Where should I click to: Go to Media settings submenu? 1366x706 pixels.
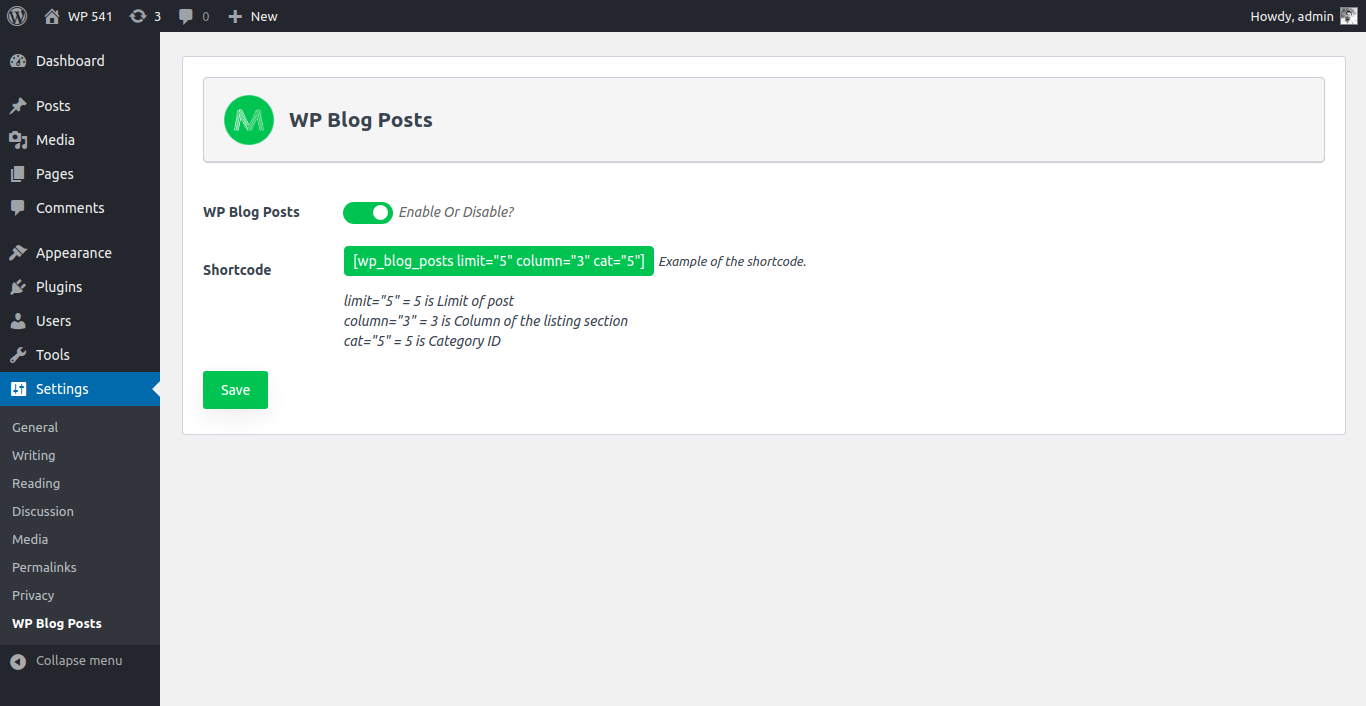[30, 539]
